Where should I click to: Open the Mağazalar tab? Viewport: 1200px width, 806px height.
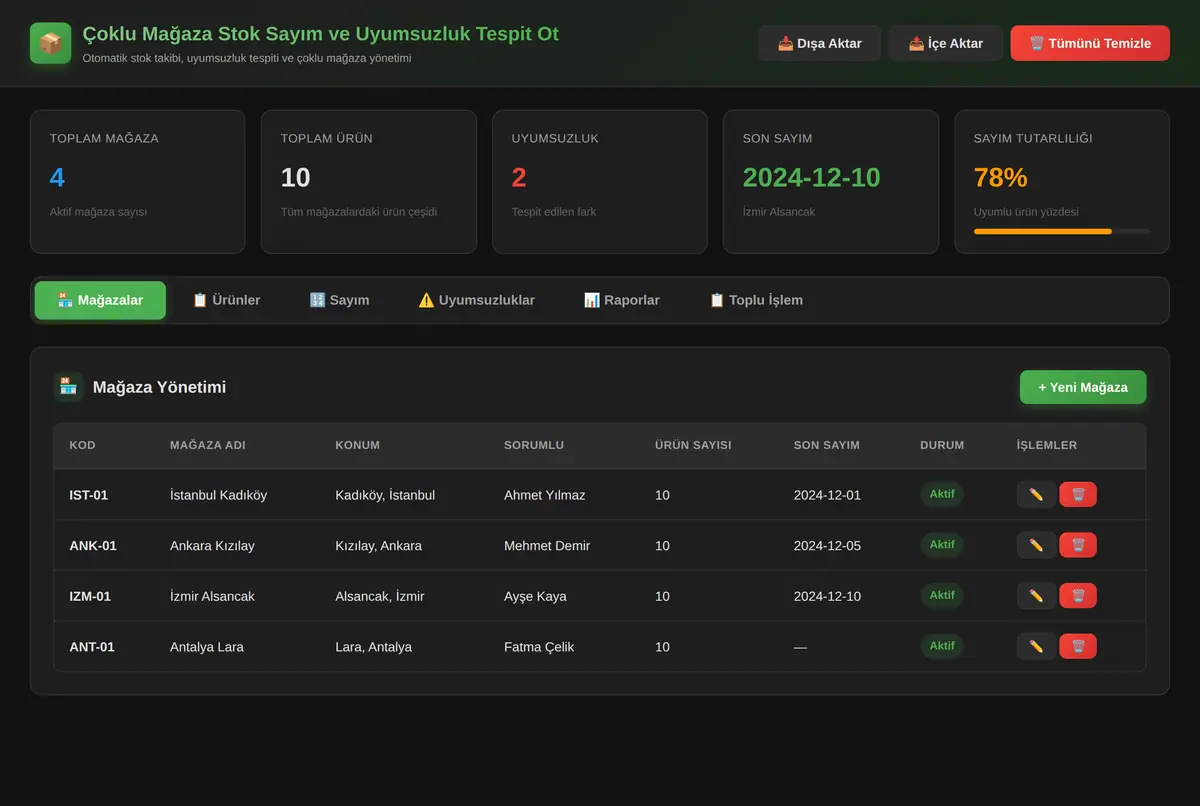coord(100,300)
